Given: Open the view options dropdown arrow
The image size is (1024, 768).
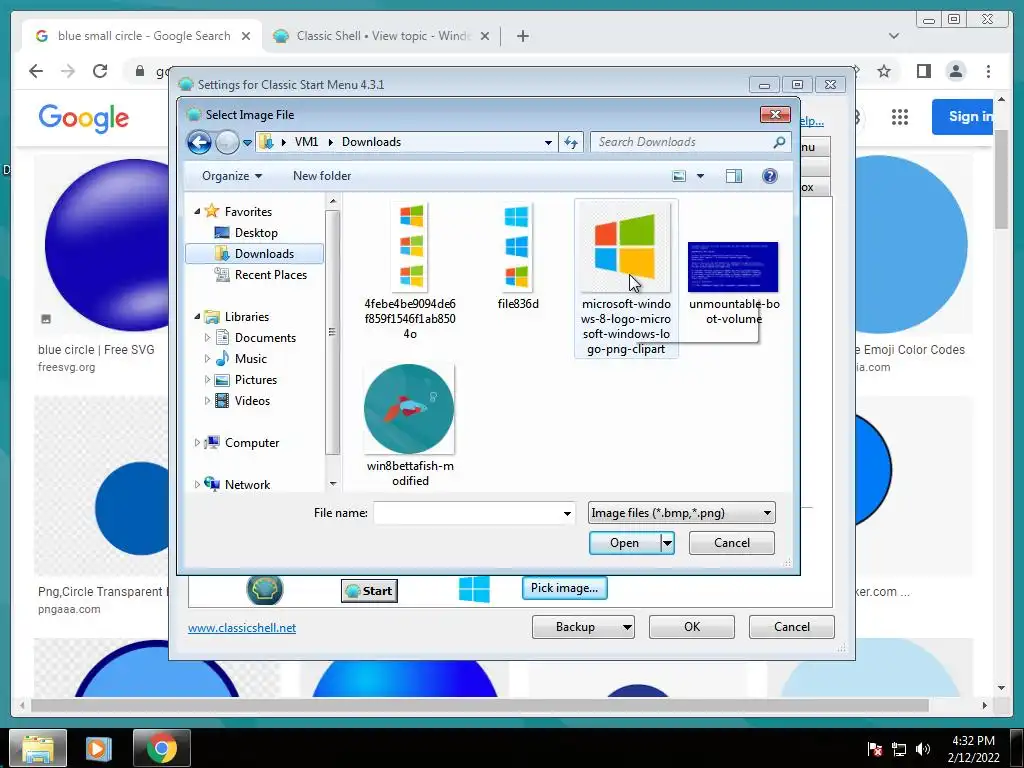Looking at the screenshot, I should click(700, 176).
